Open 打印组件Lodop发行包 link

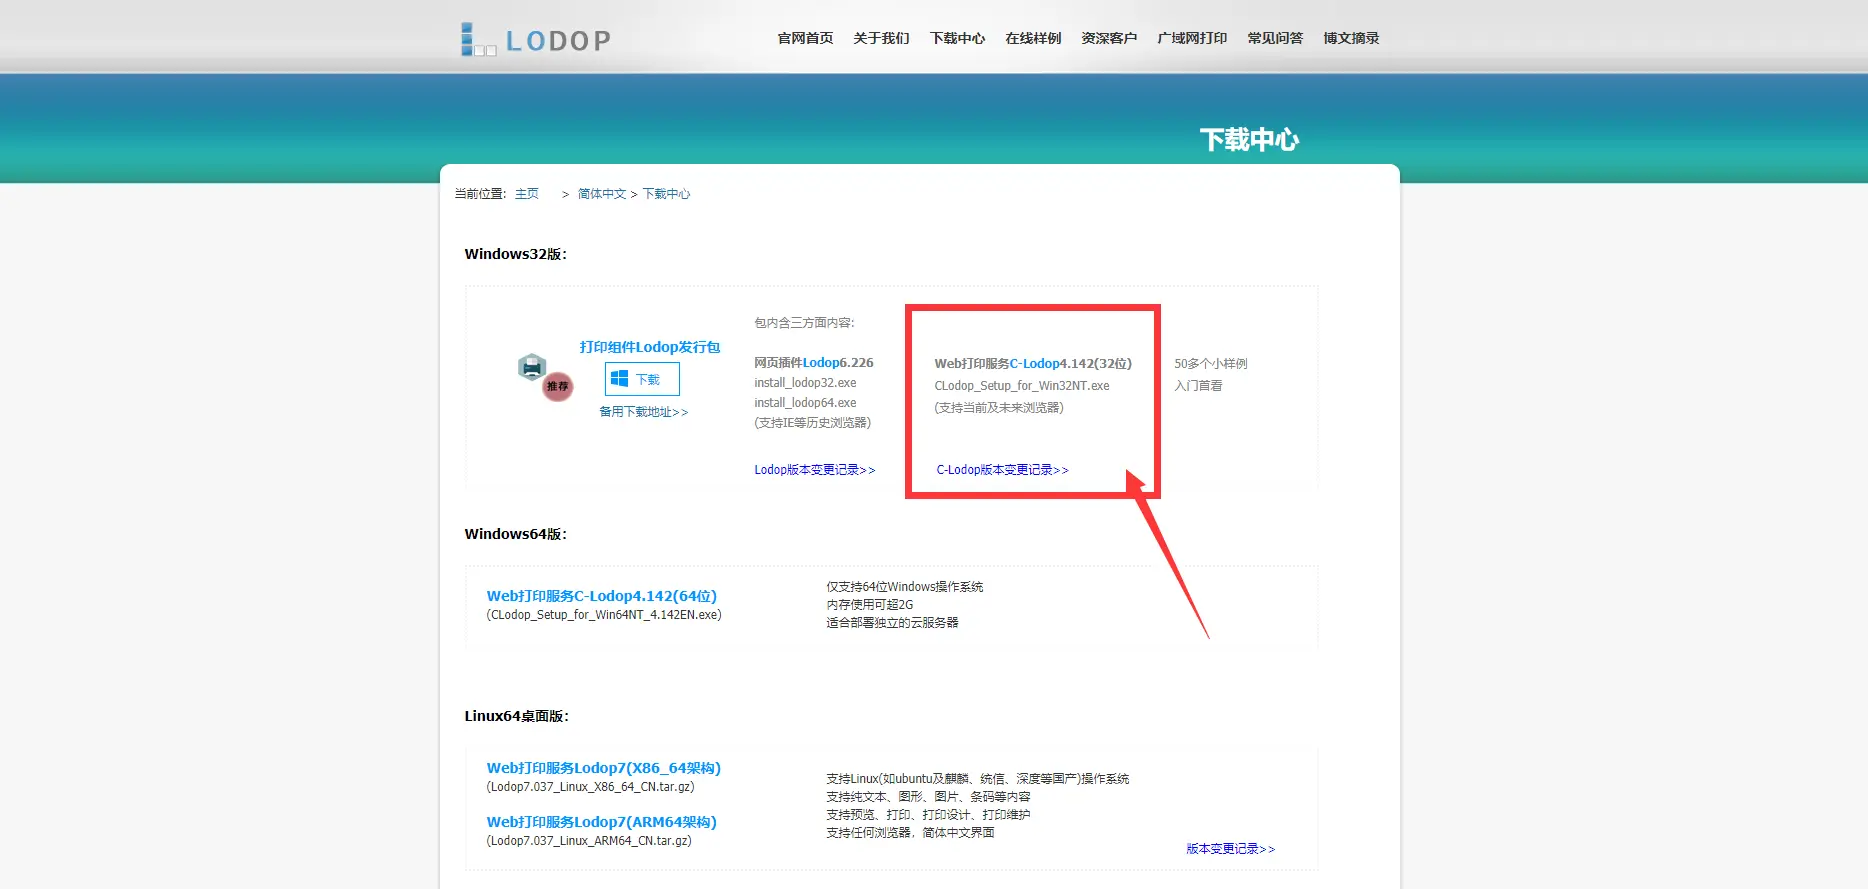click(x=650, y=347)
